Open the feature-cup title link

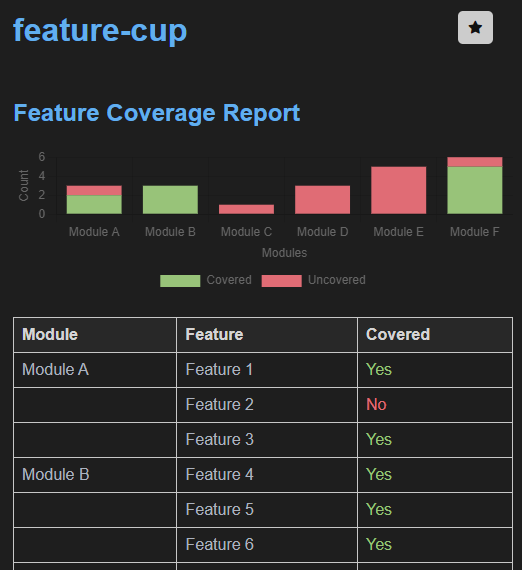(100, 31)
